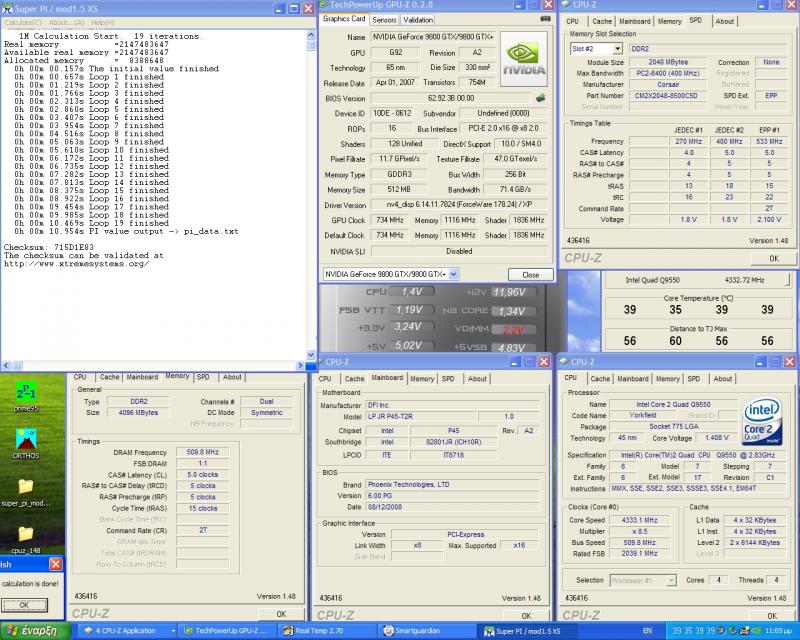This screenshot has height=640, width=800.
Task: Click OK in the CPU-Z SPD window
Action: click(x=774, y=258)
